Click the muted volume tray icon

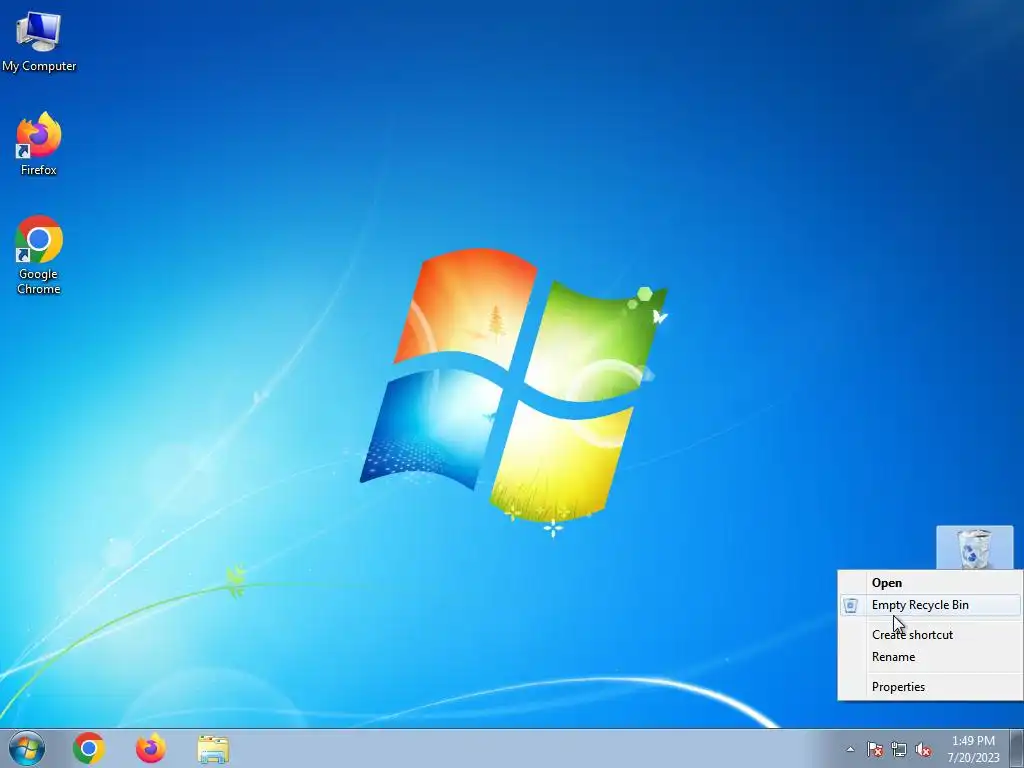click(x=923, y=749)
